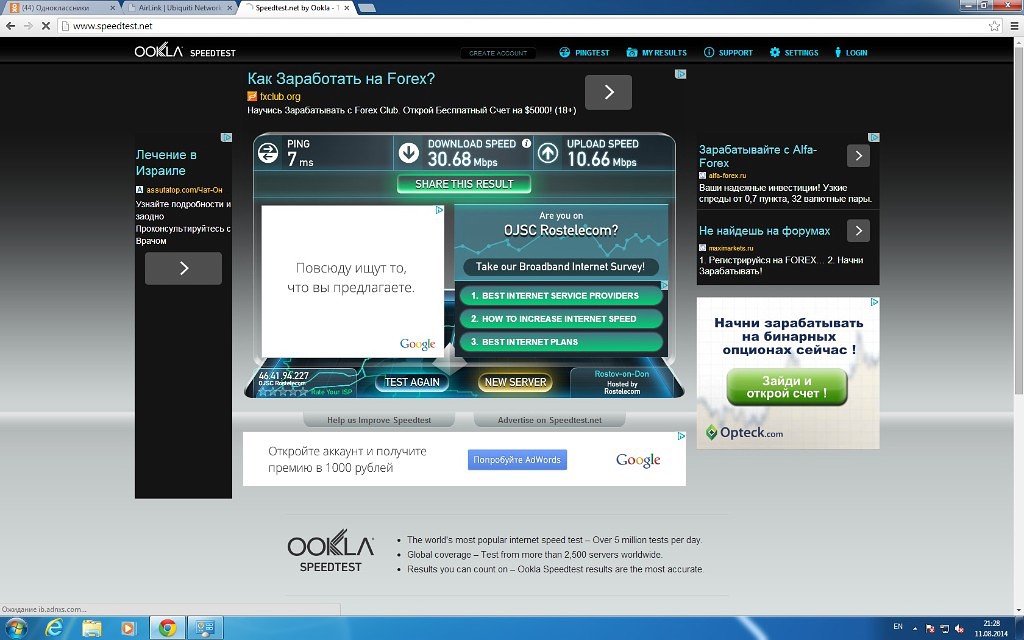This screenshot has height=640, width=1024.
Task: Click the Chrome back arrow
Action: click(x=10, y=25)
